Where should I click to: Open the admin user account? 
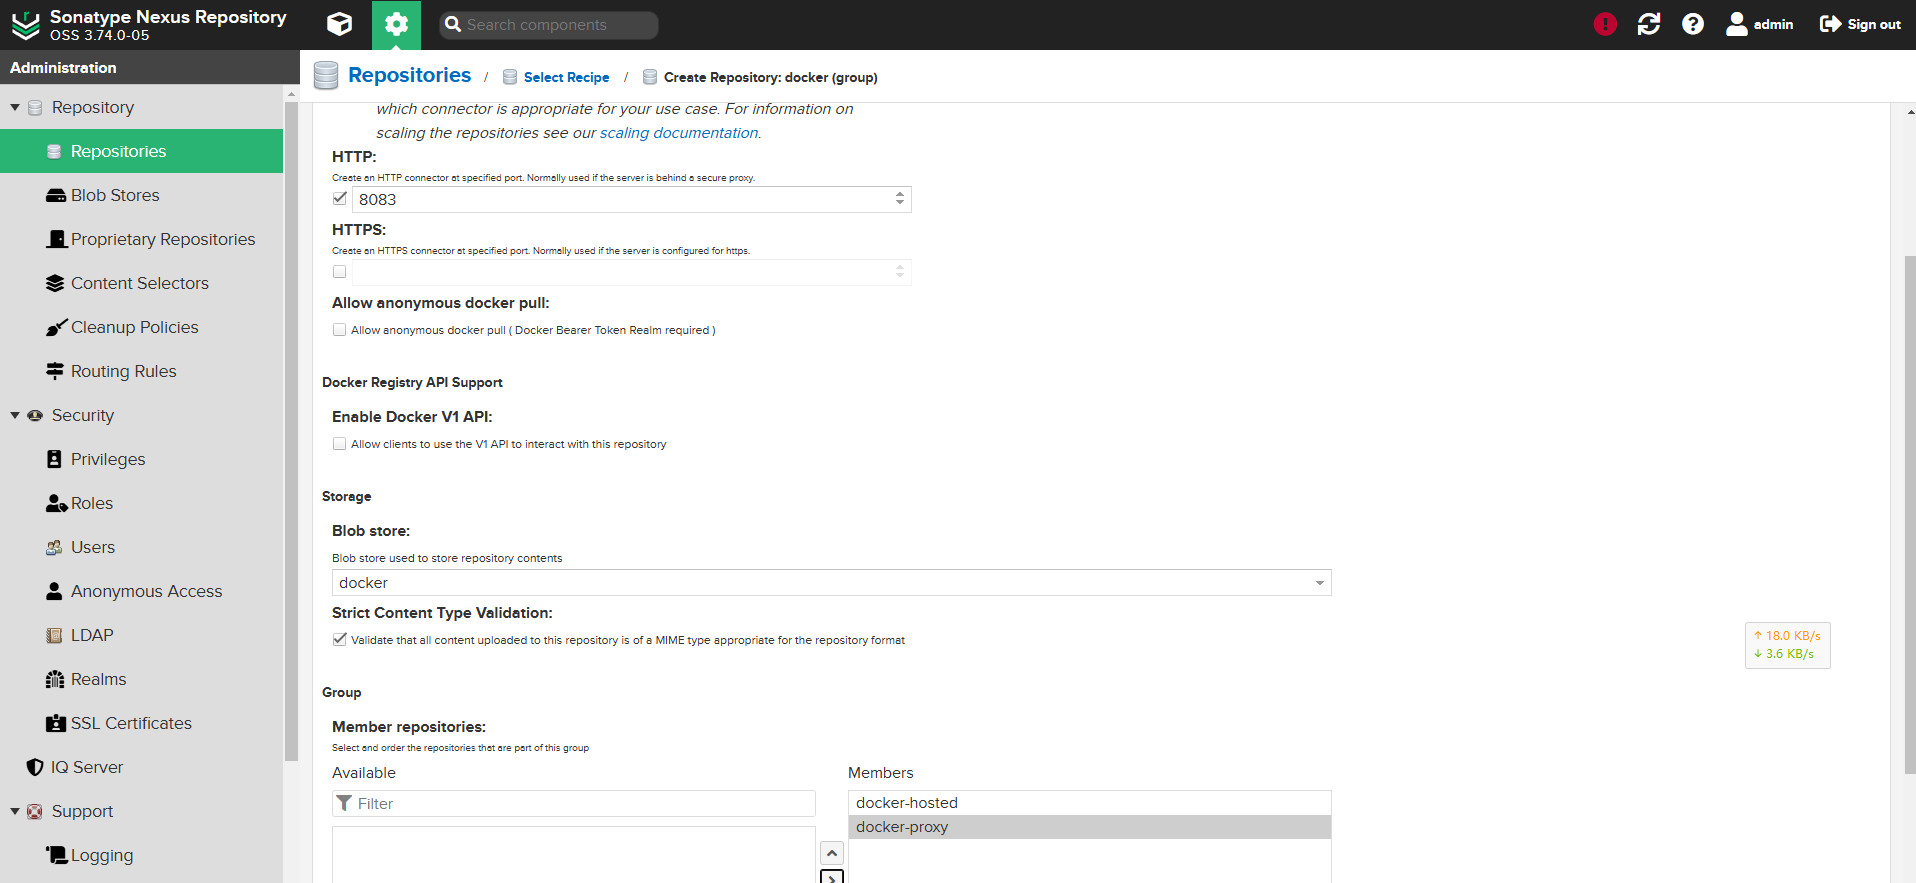tap(1760, 24)
